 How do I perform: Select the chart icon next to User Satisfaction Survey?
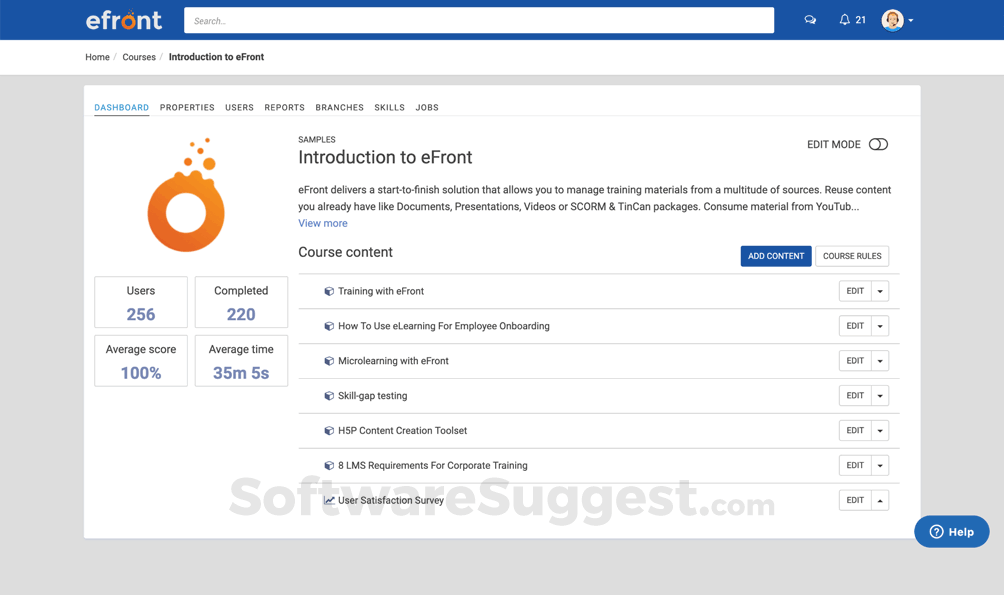(x=329, y=500)
